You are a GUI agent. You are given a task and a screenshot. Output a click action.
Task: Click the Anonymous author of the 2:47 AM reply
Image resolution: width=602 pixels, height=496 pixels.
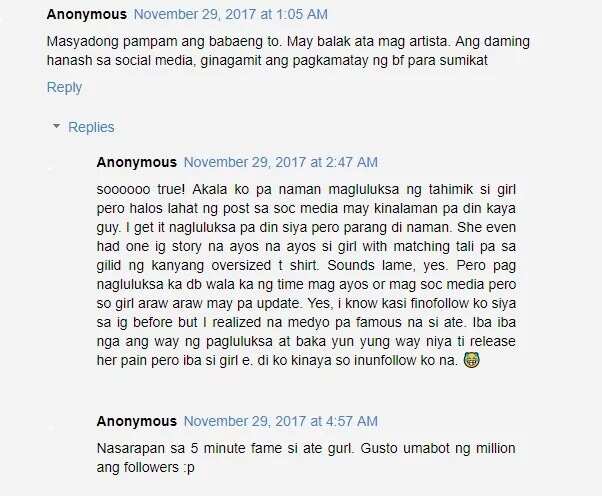coord(137,162)
